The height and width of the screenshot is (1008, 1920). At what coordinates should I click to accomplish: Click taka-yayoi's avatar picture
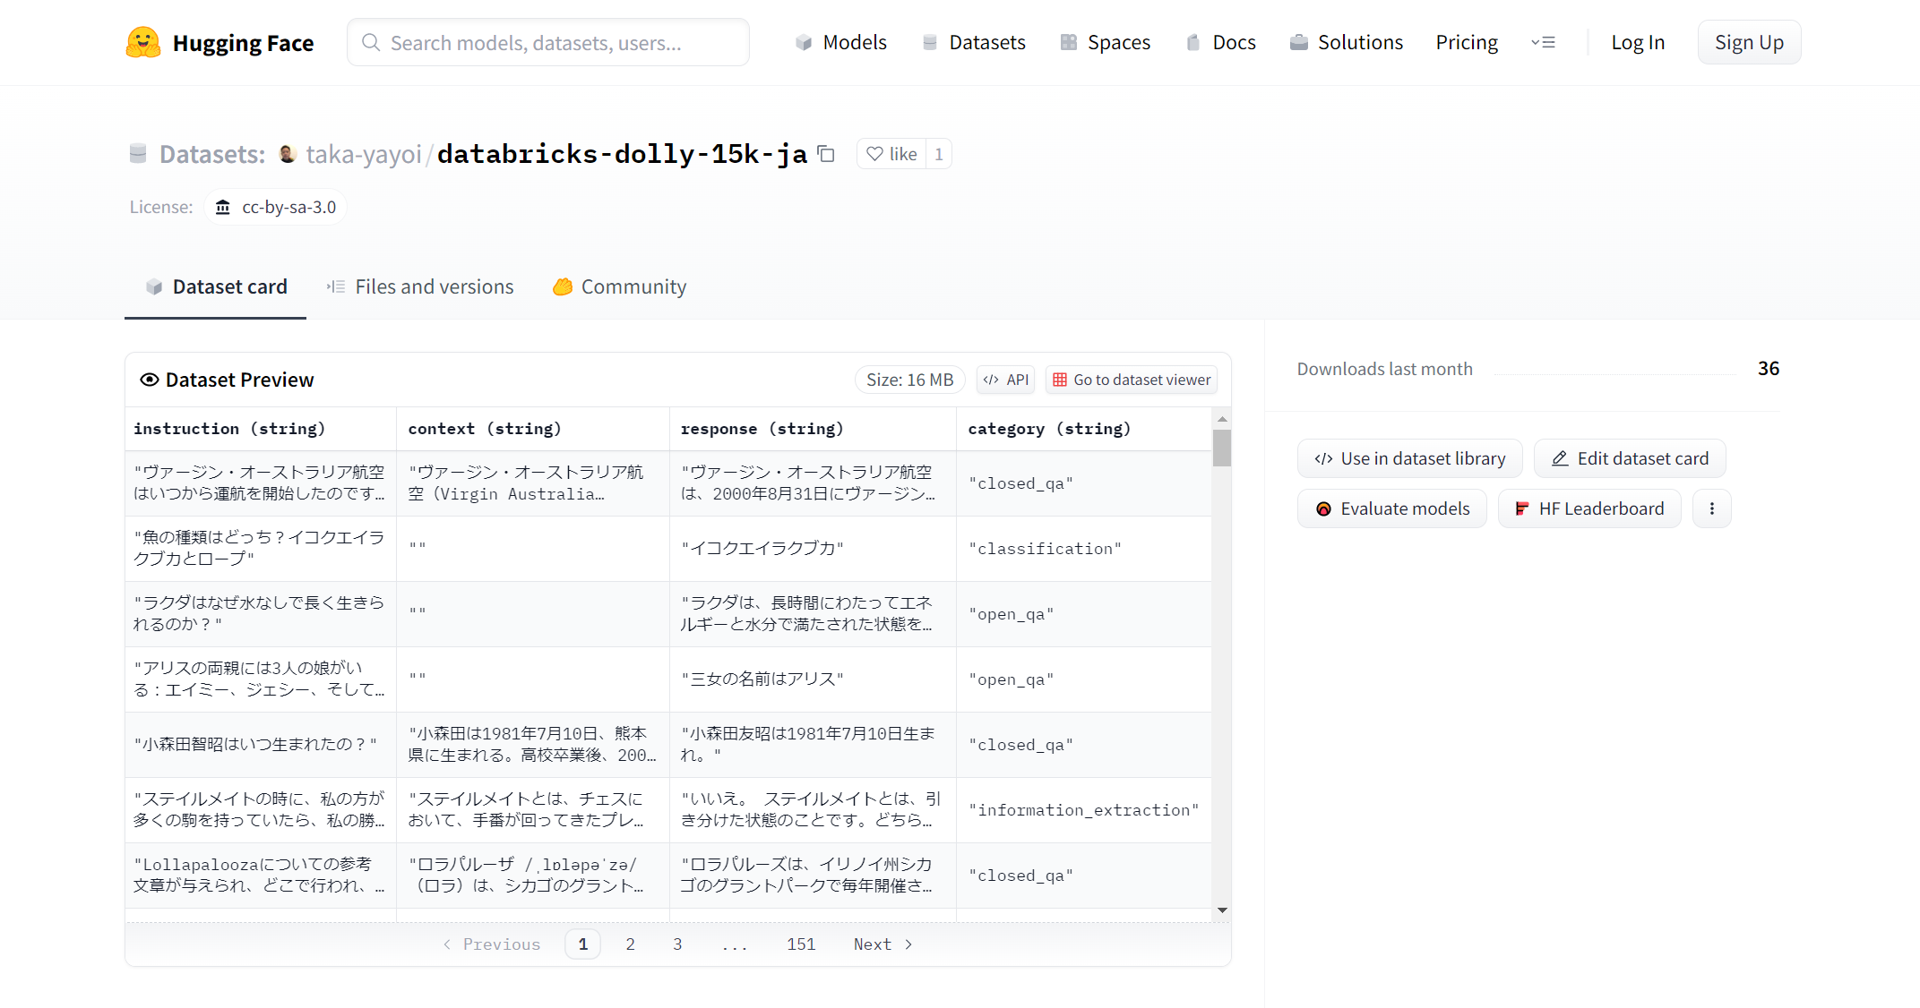(x=287, y=154)
